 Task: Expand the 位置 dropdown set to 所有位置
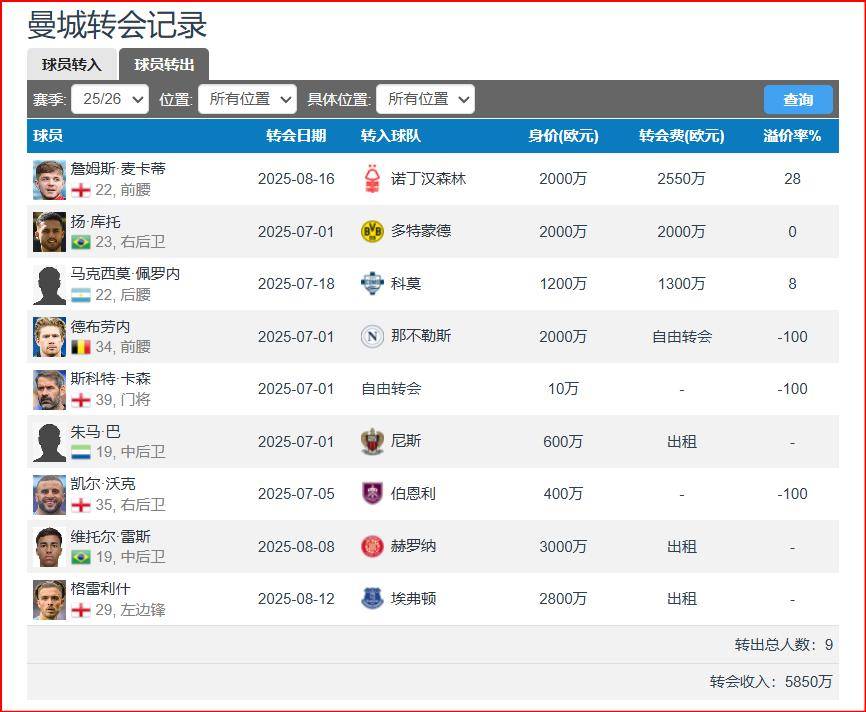pos(247,99)
